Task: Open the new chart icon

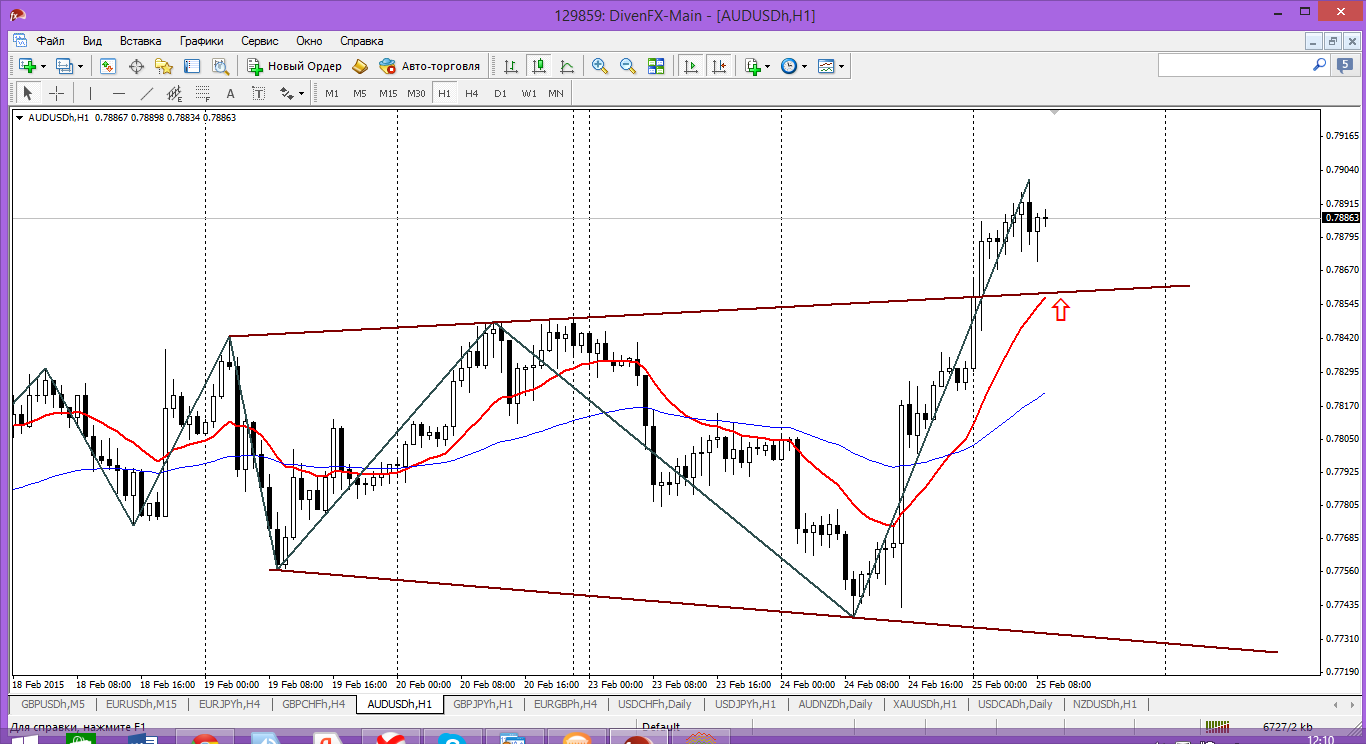Action: 26,66
